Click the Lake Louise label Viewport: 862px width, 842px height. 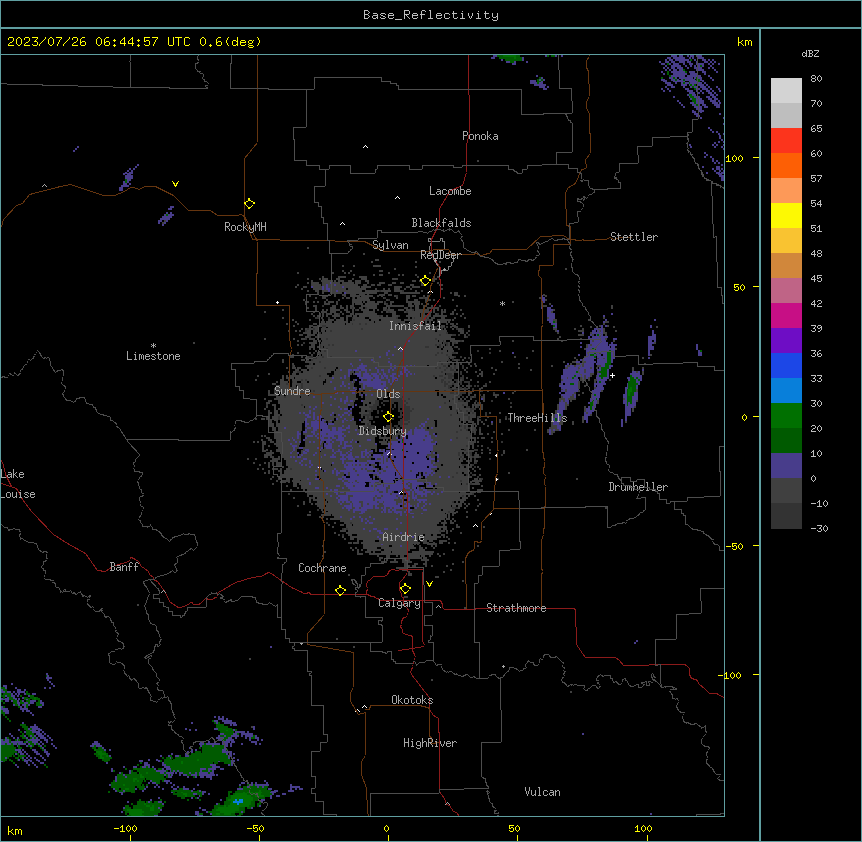[16, 484]
